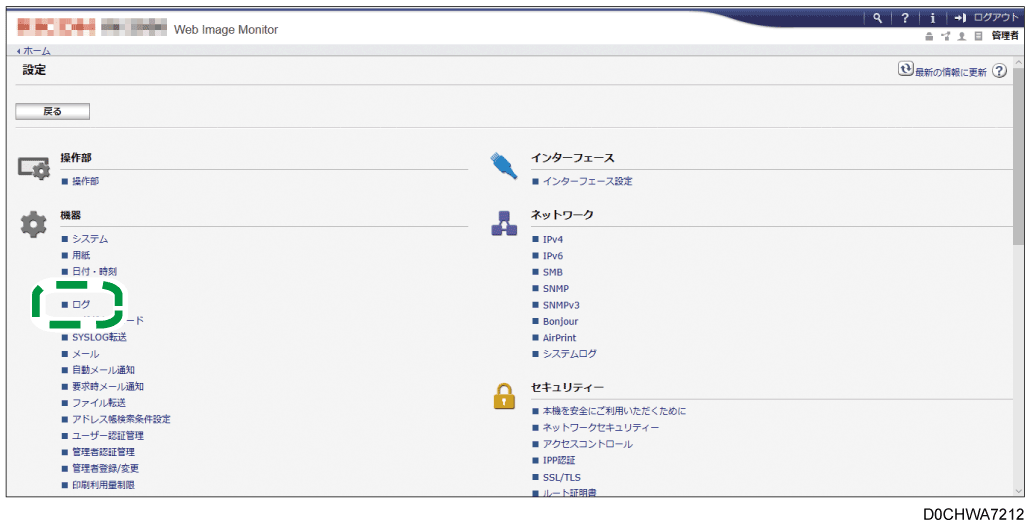Open the AirPrint settings link
This screenshot has height=528, width=1028.
pyautogui.click(x=559, y=338)
